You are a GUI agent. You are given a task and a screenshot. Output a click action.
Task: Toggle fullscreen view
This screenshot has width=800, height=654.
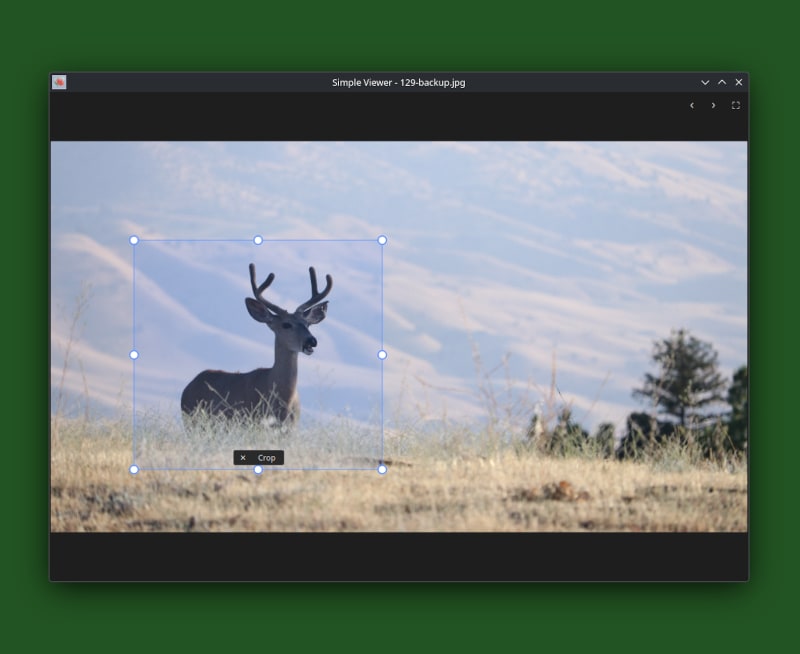coord(736,106)
